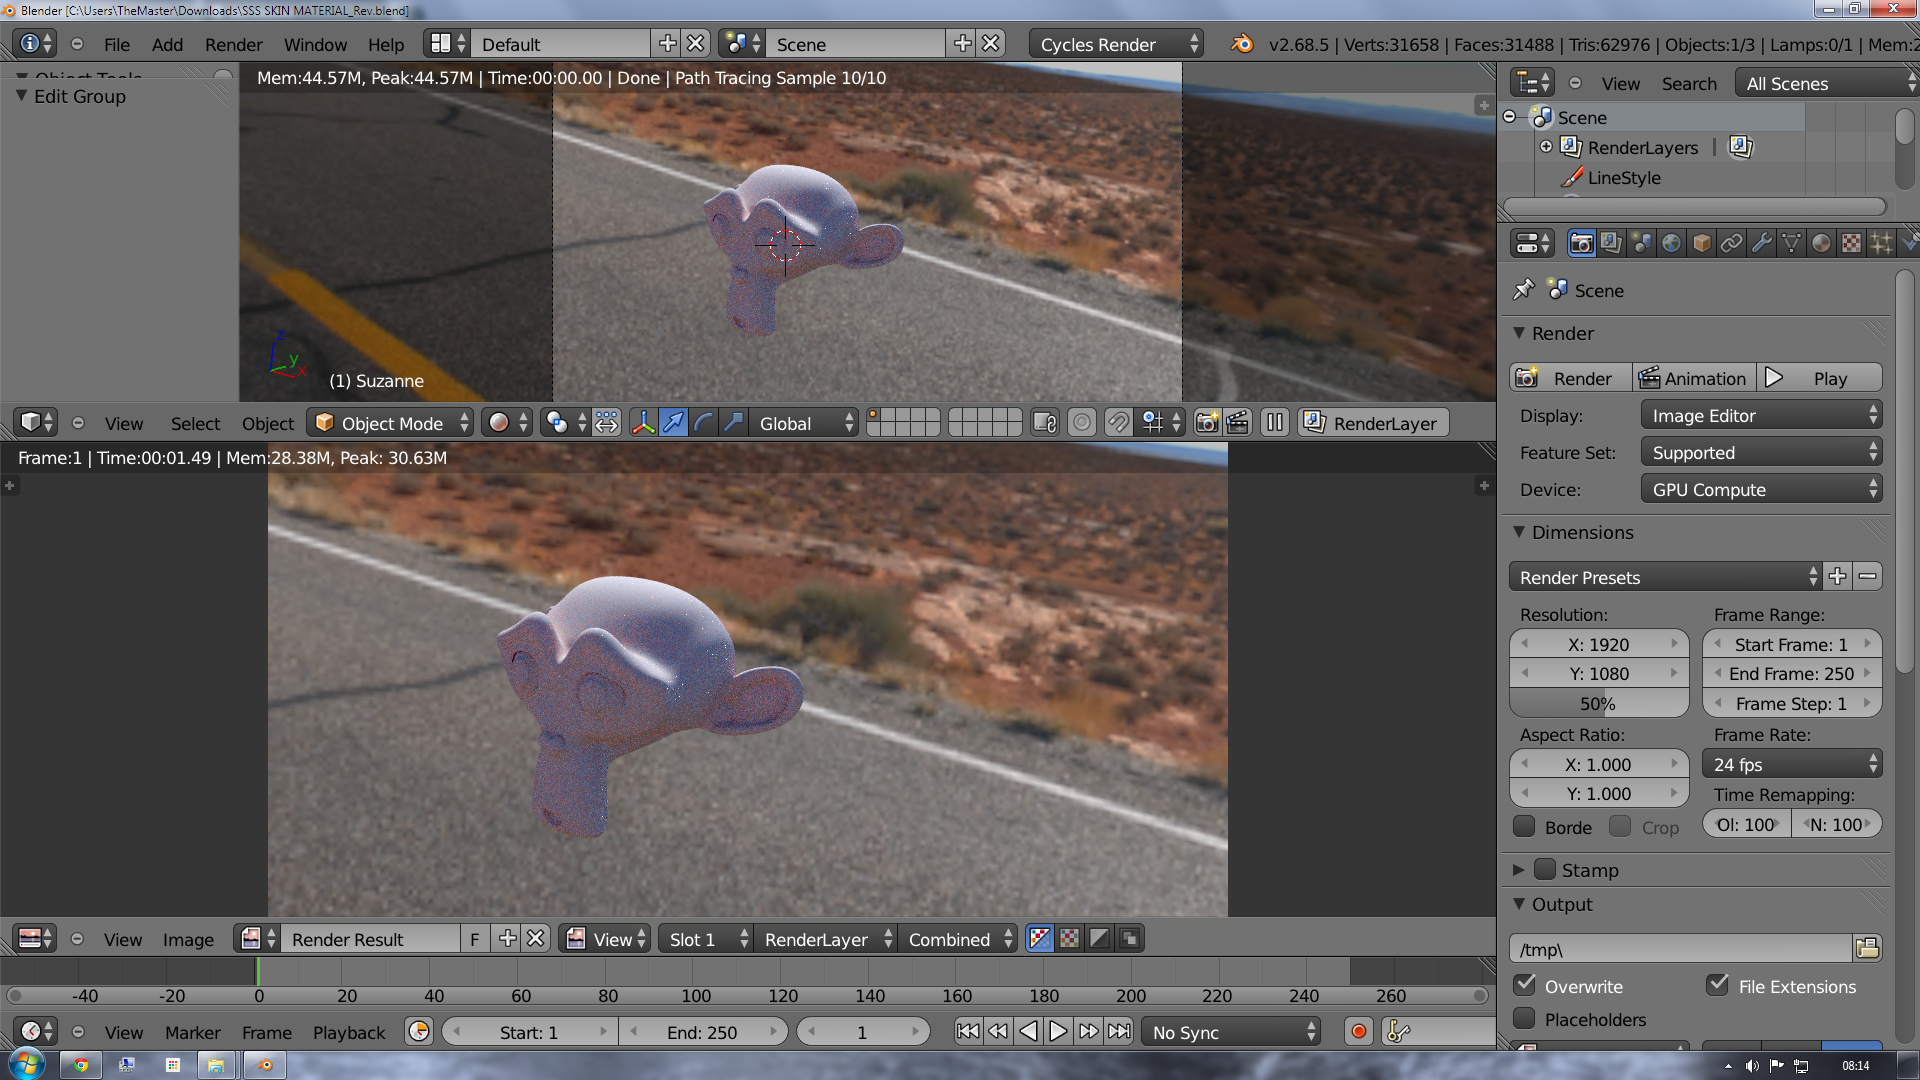Open the Window menu

(315, 44)
